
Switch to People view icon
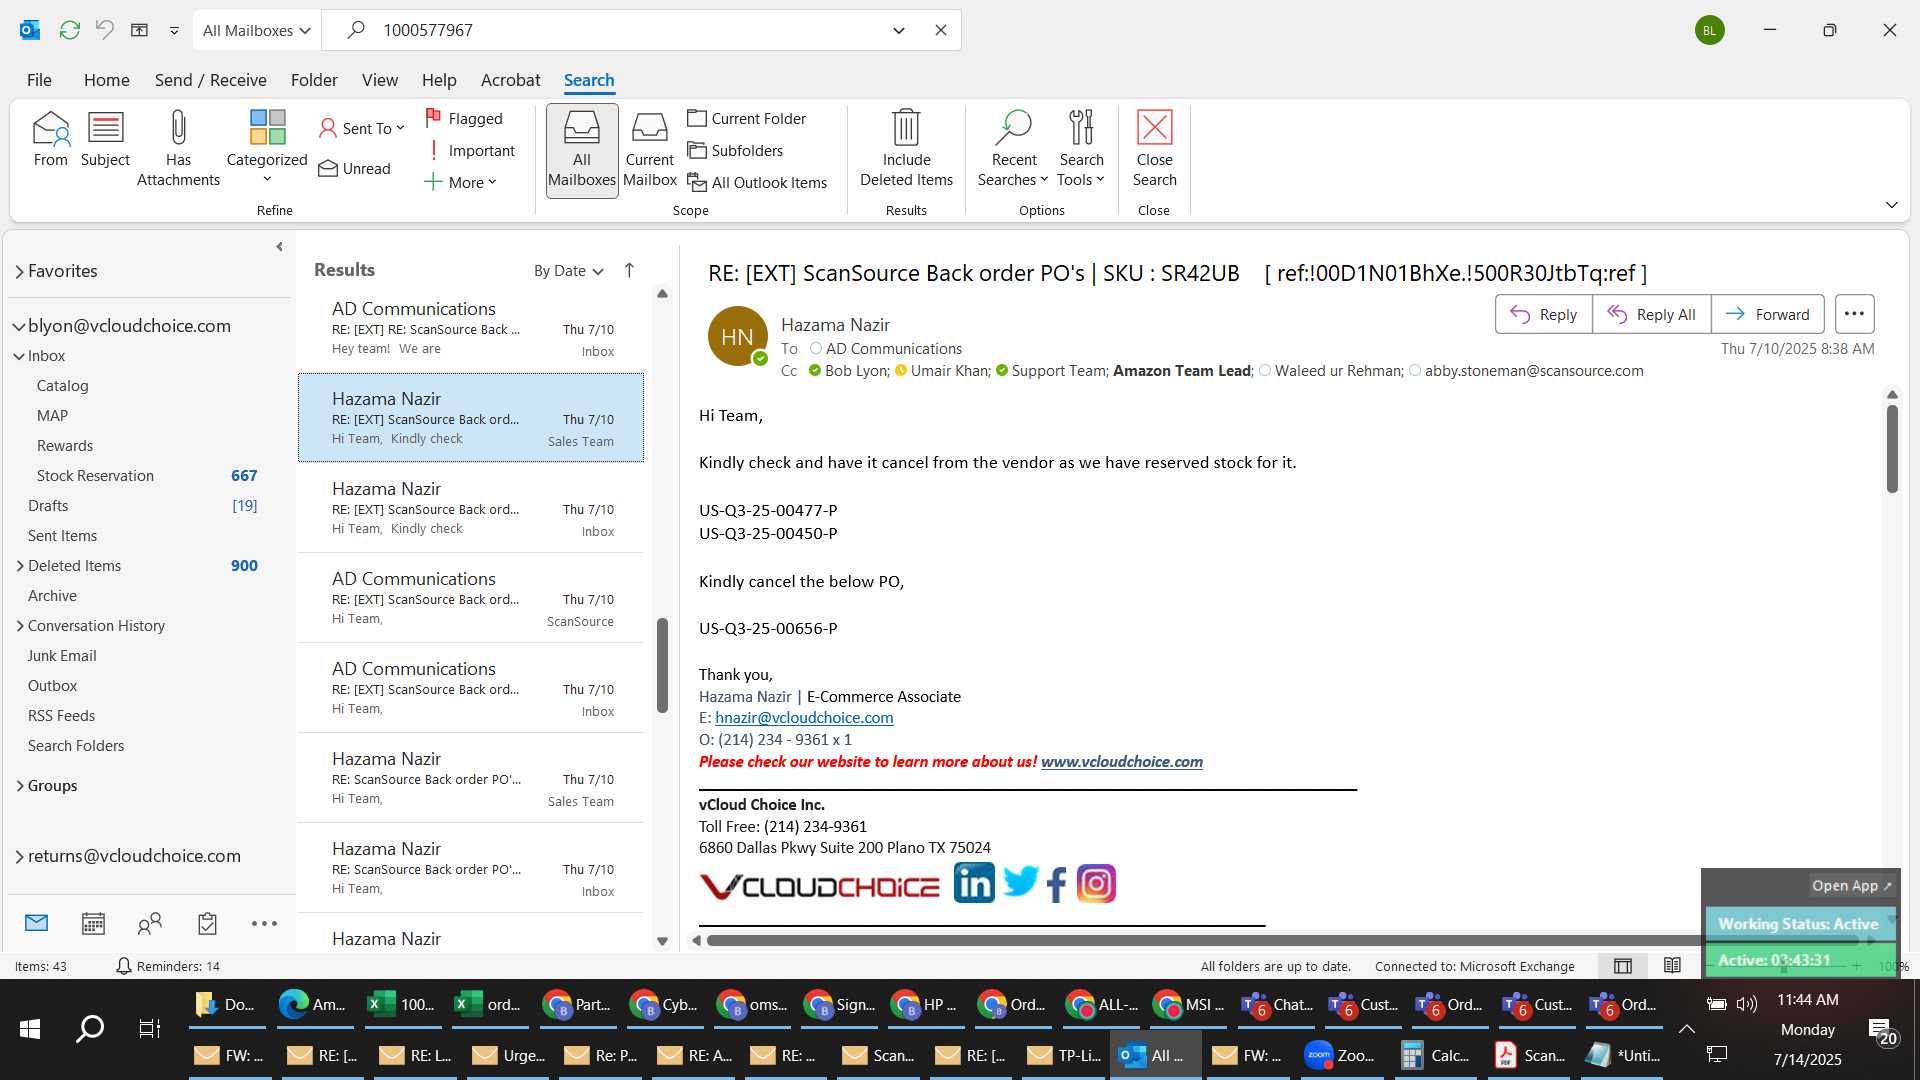coord(150,923)
